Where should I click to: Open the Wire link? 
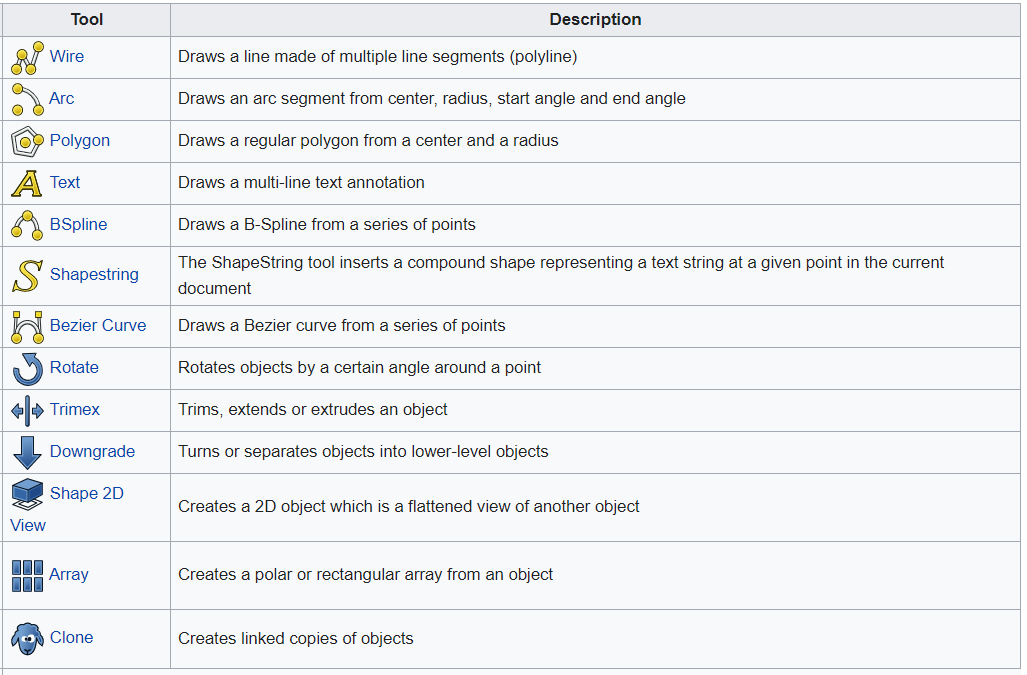[67, 57]
